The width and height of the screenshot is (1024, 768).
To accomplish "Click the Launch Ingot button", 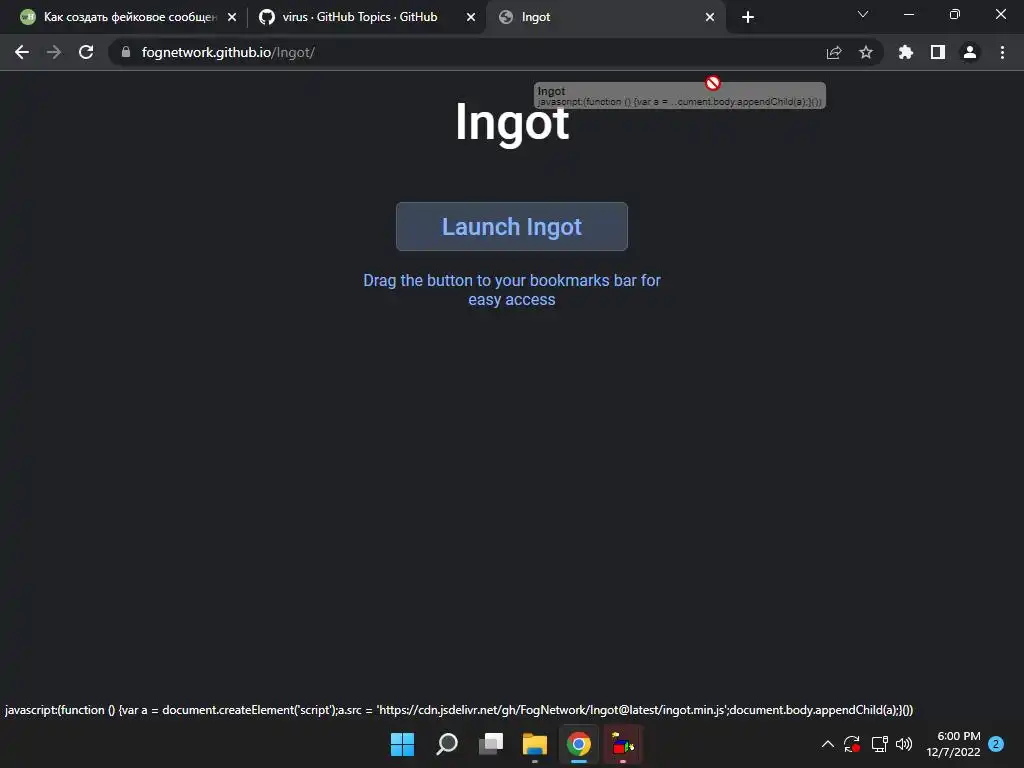I will point(511,227).
